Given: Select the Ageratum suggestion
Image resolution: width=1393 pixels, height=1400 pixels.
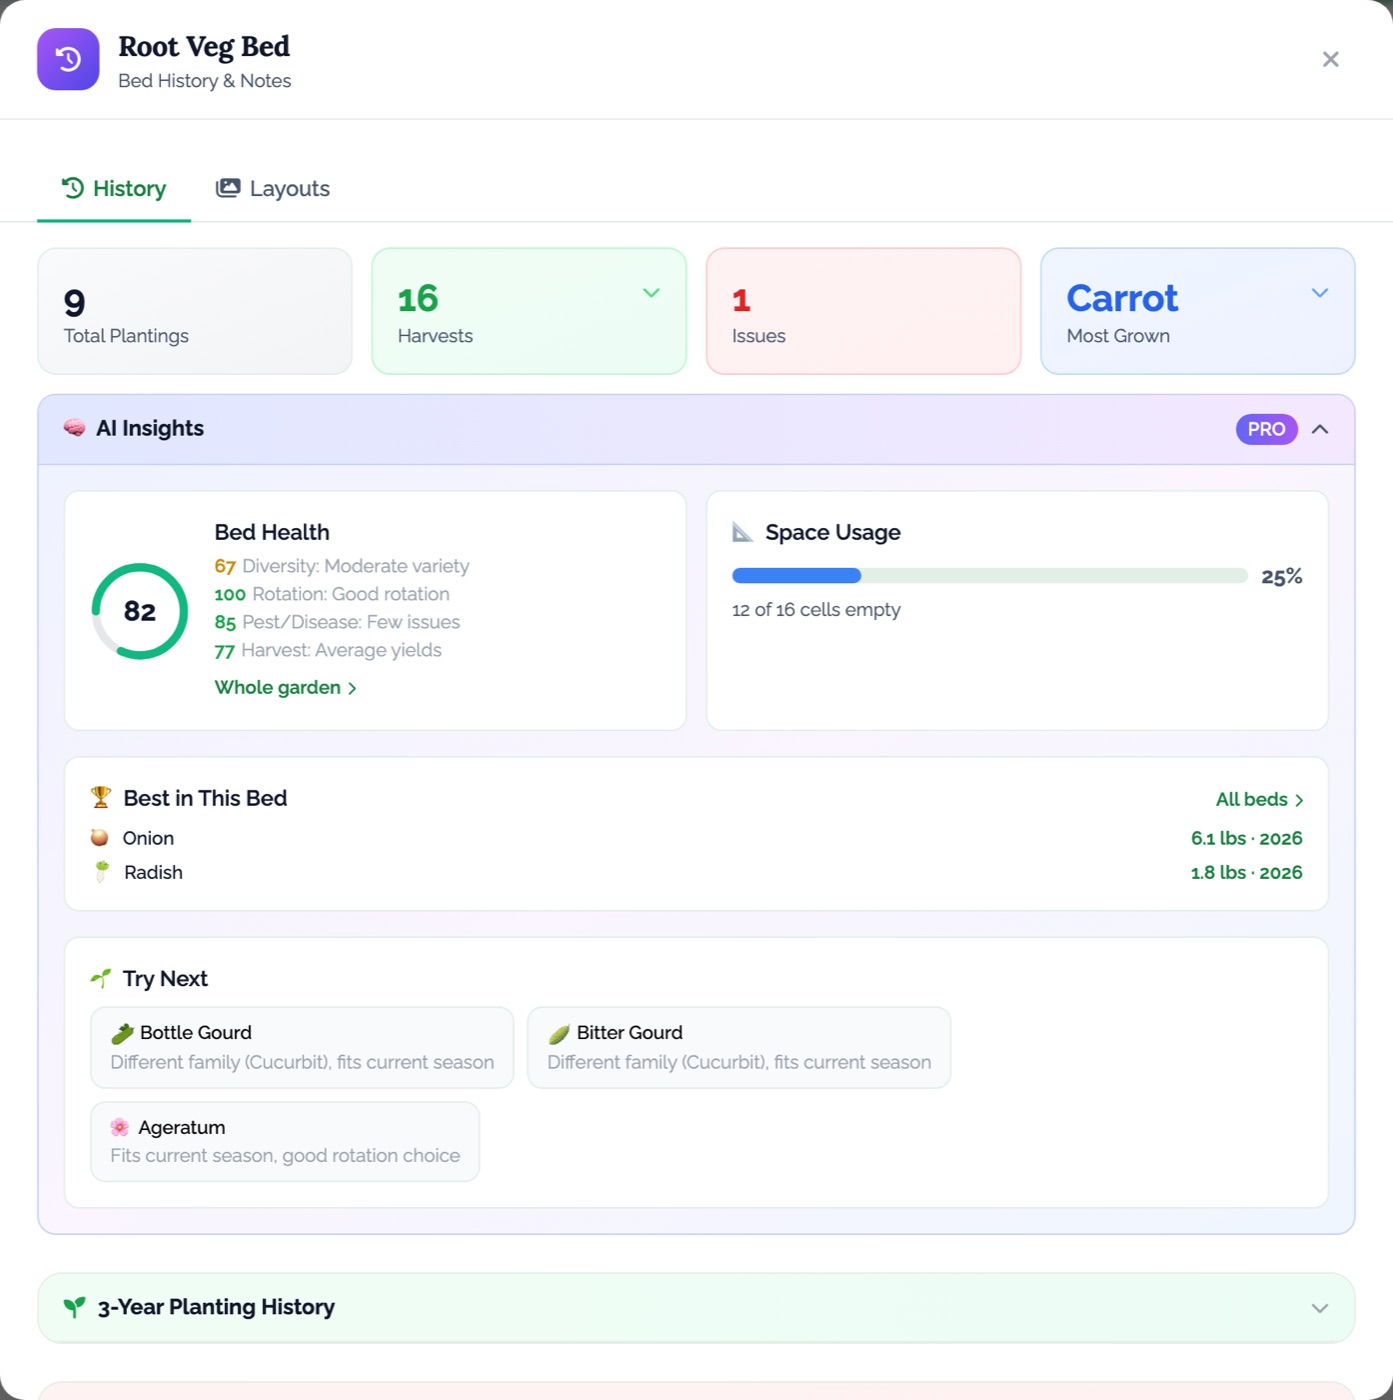Looking at the screenshot, I should coord(285,1141).
